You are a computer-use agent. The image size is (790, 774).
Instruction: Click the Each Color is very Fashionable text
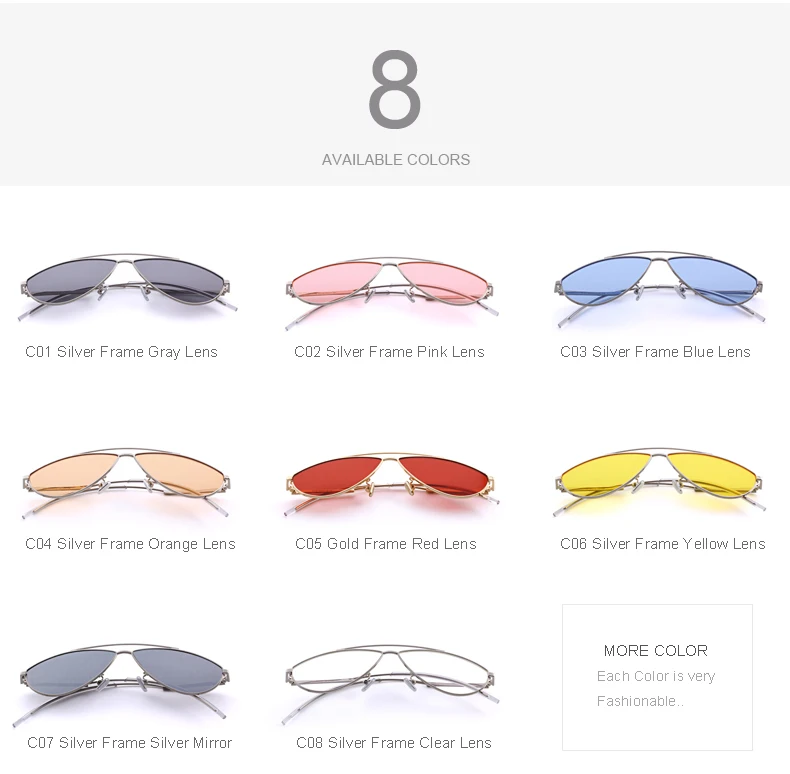point(655,688)
